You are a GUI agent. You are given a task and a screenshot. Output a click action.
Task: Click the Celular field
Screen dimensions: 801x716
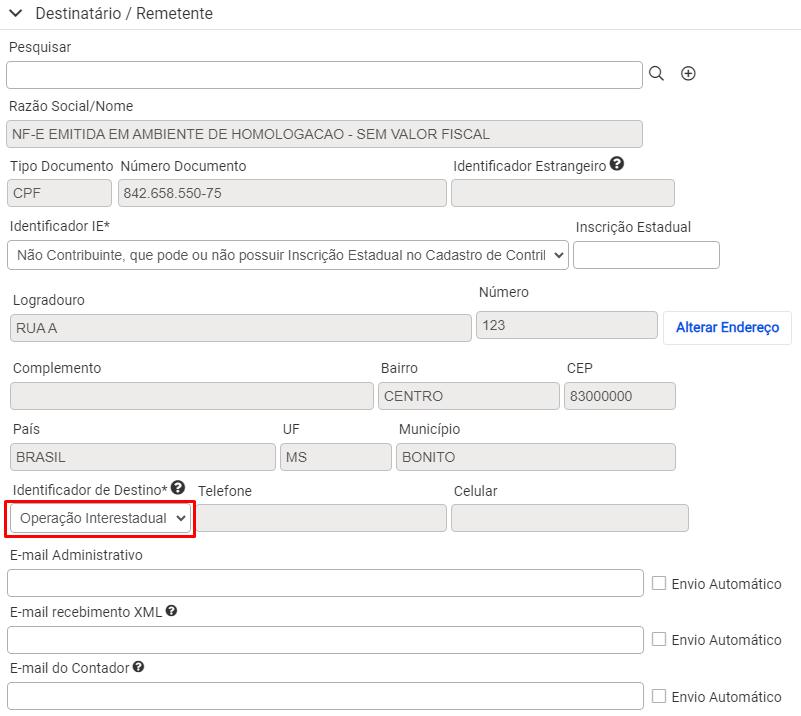click(570, 518)
